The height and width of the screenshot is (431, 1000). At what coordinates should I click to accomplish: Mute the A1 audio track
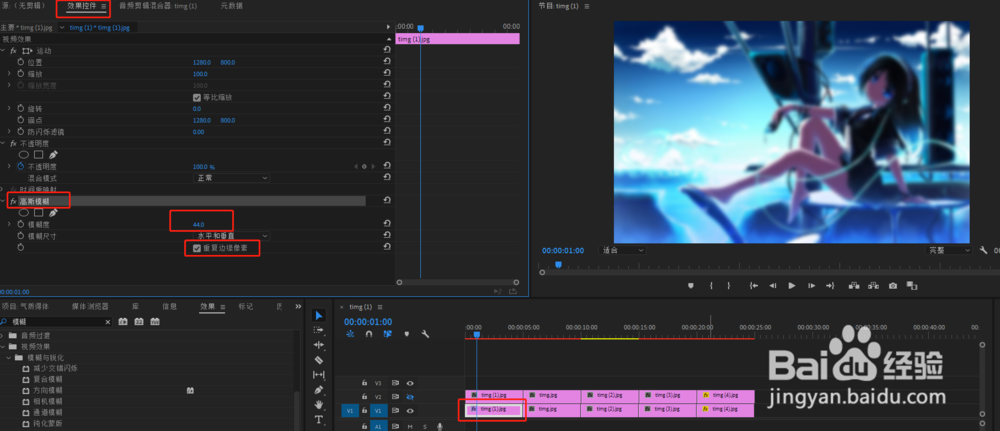pyautogui.click(x=410, y=426)
